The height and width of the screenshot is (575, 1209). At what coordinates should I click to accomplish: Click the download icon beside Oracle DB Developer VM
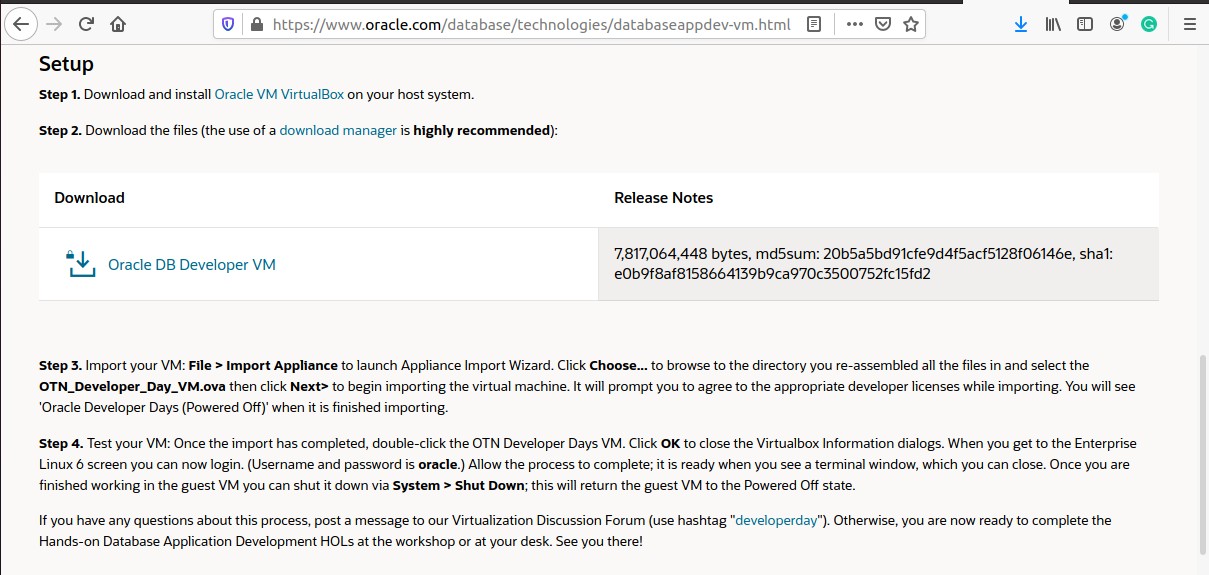pyautogui.click(x=80, y=264)
